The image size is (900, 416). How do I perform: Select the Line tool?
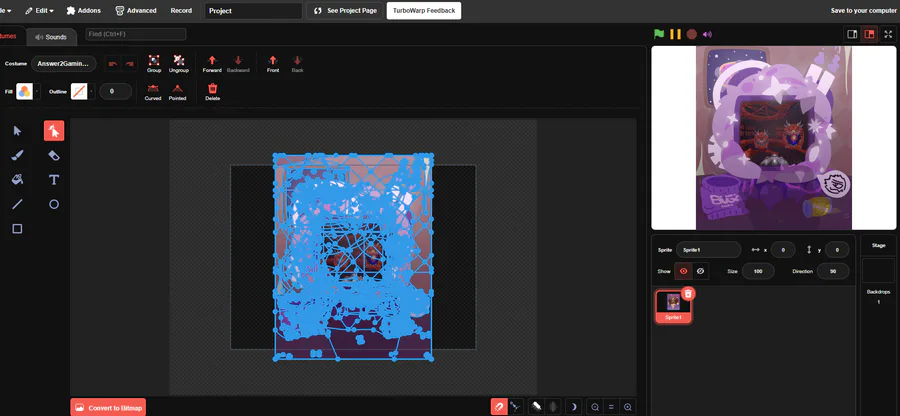17,204
